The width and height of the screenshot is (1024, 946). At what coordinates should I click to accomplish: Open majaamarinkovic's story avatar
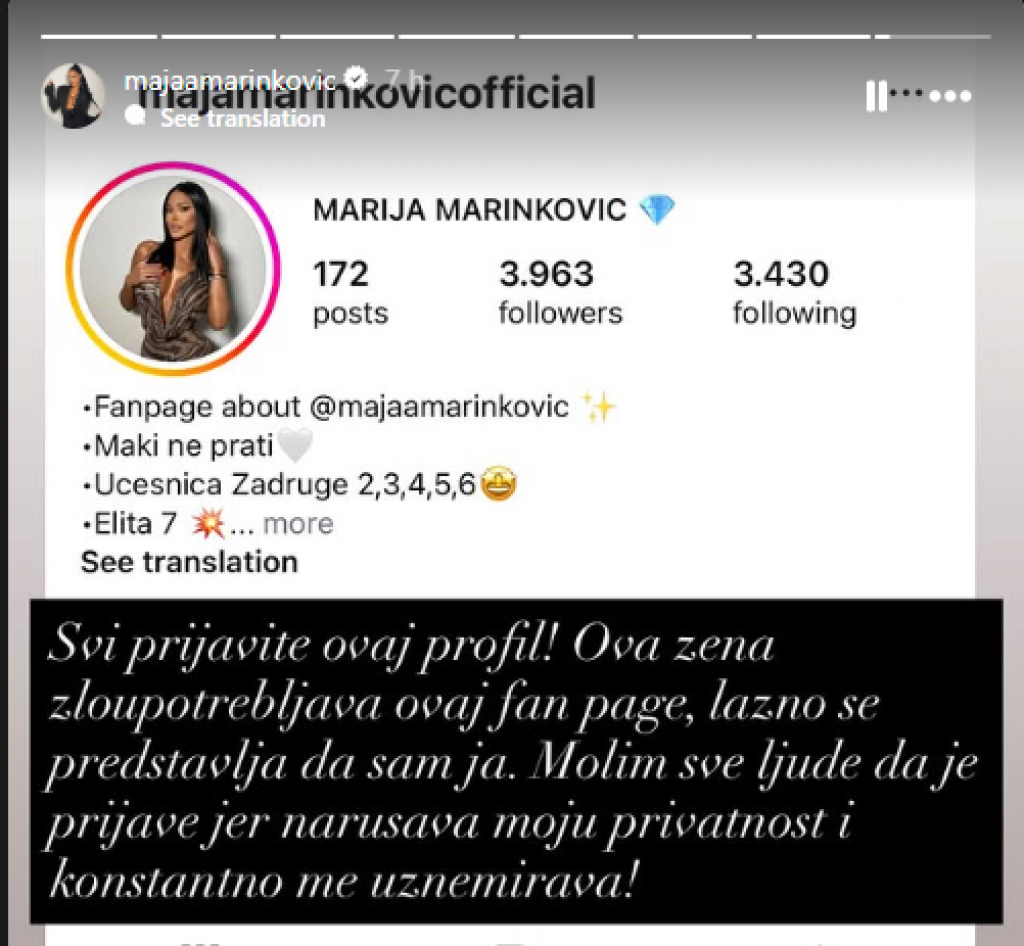[x=73, y=96]
